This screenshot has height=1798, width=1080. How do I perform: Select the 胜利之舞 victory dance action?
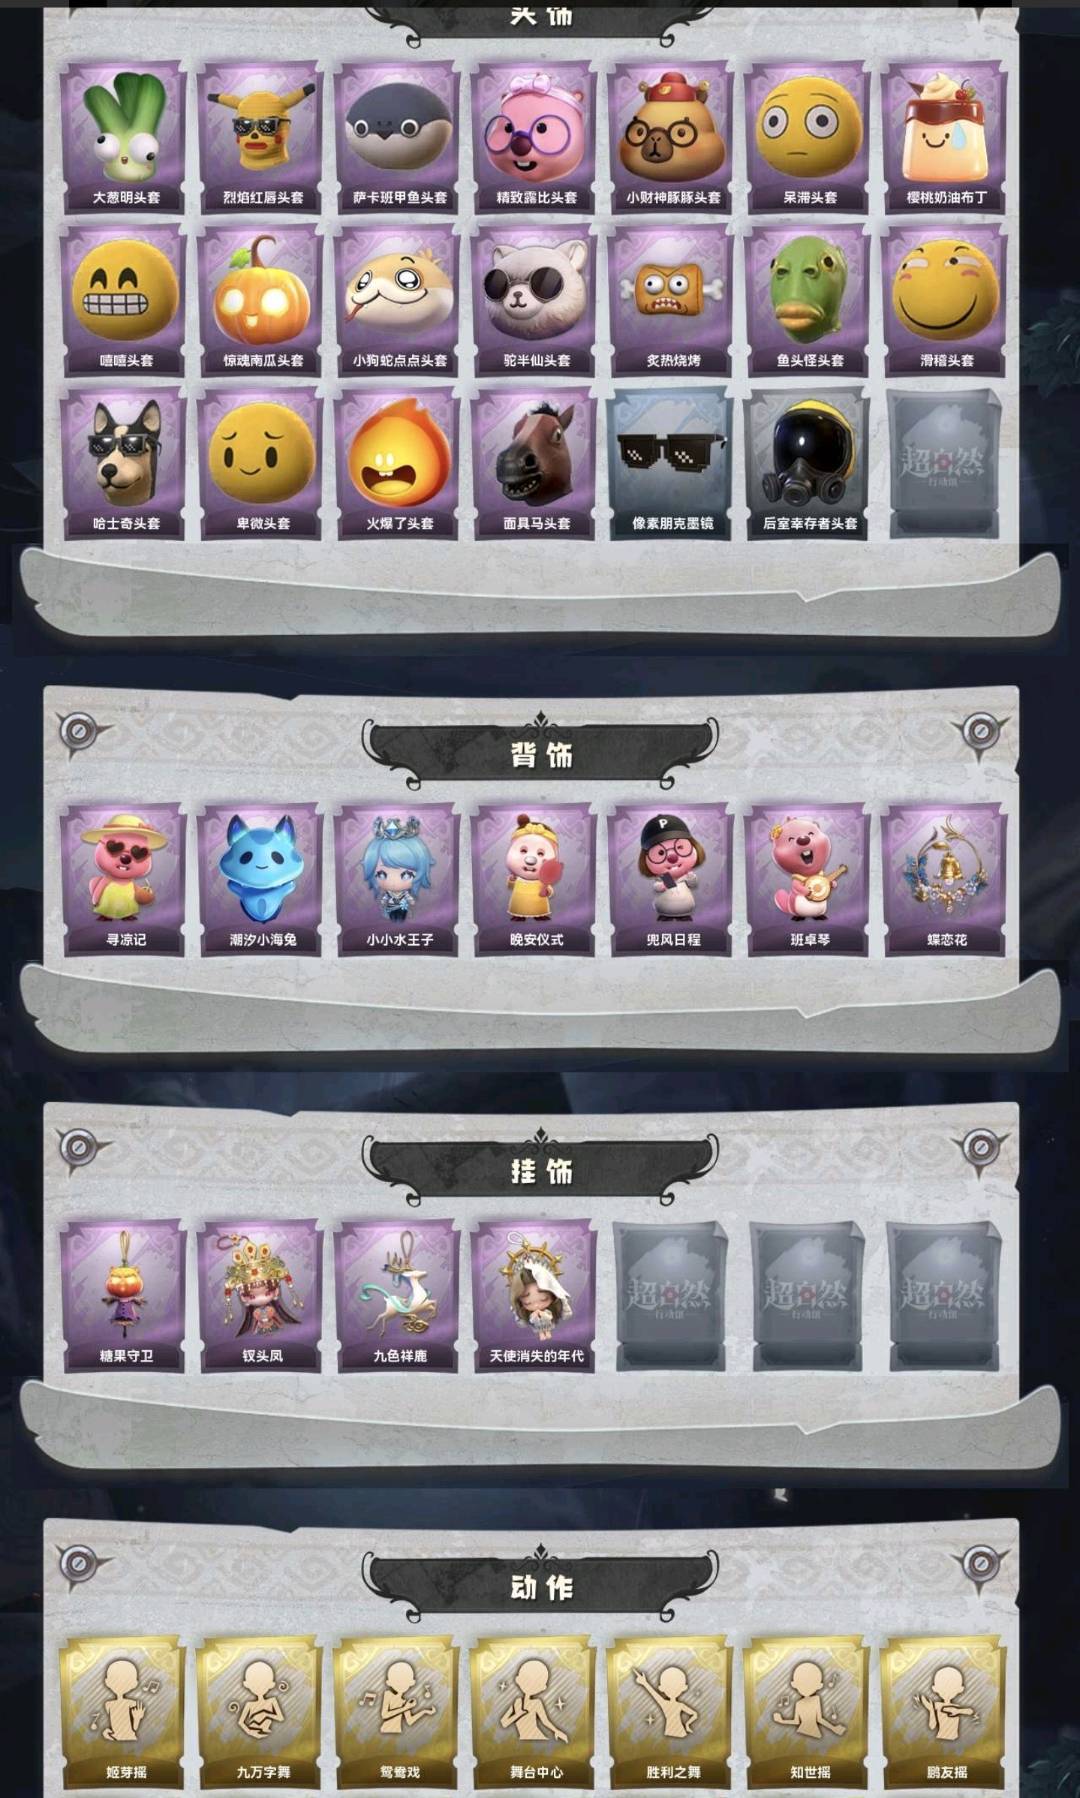pyautogui.click(x=672, y=1713)
